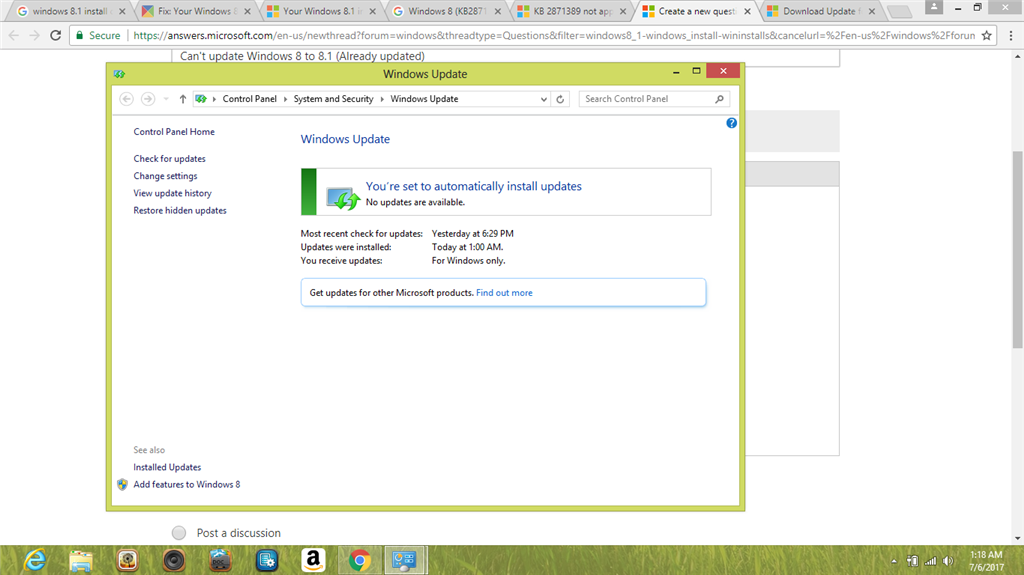Viewport: 1024px width, 575px height.
Task: Expand chevron after System and Security breadcrumb
Action: (382, 99)
